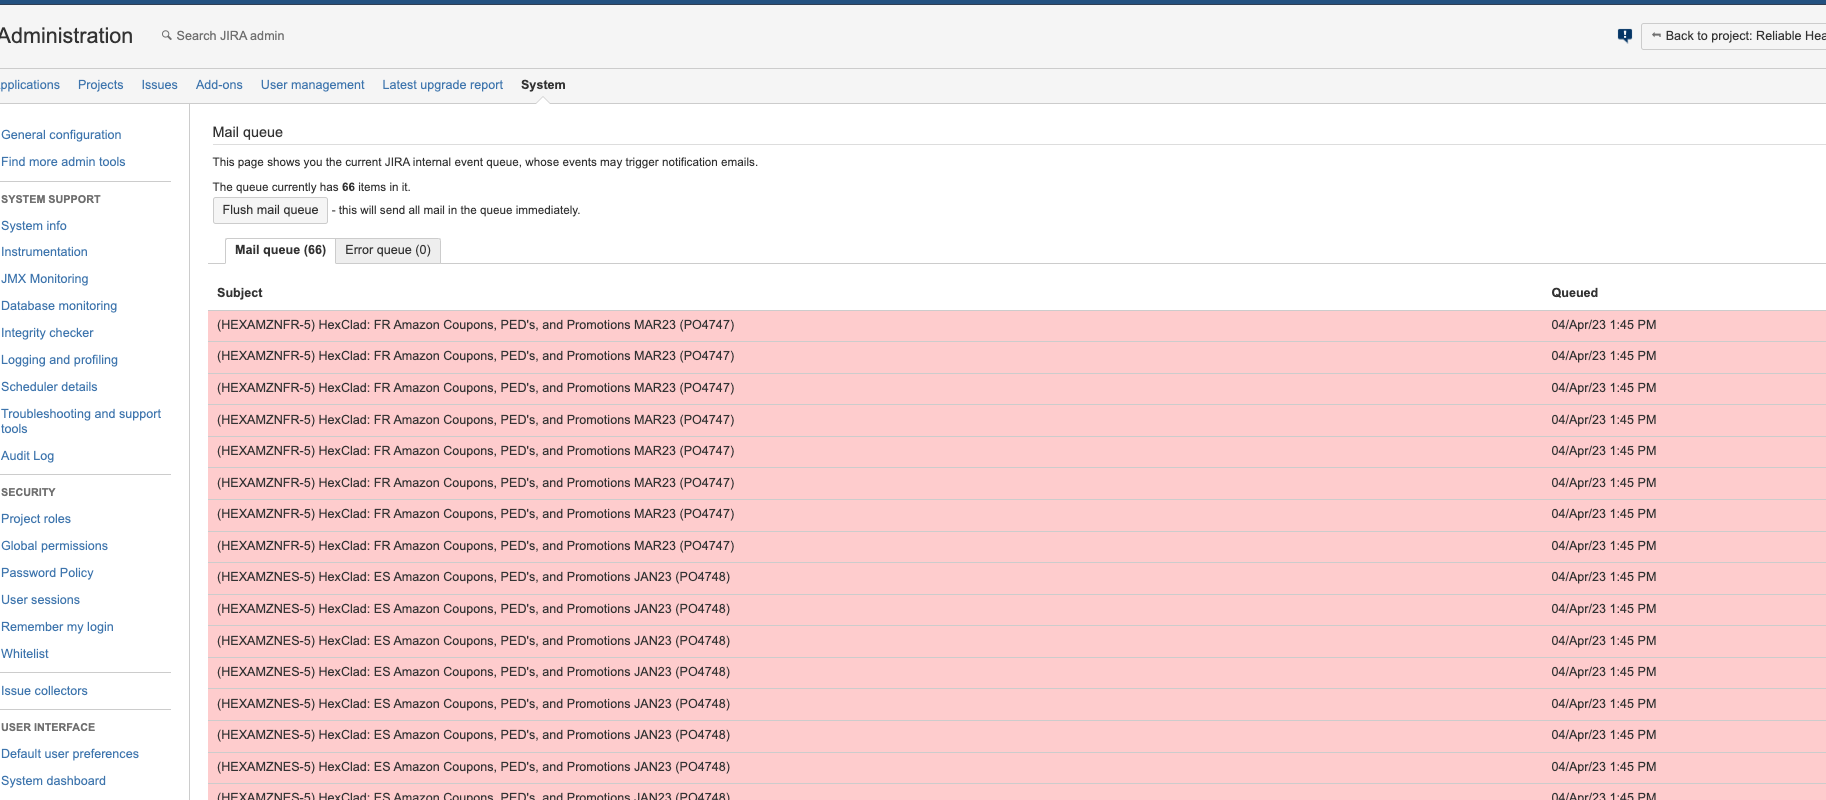Open the User management tab
The width and height of the screenshot is (1826, 800).
click(312, 85)
